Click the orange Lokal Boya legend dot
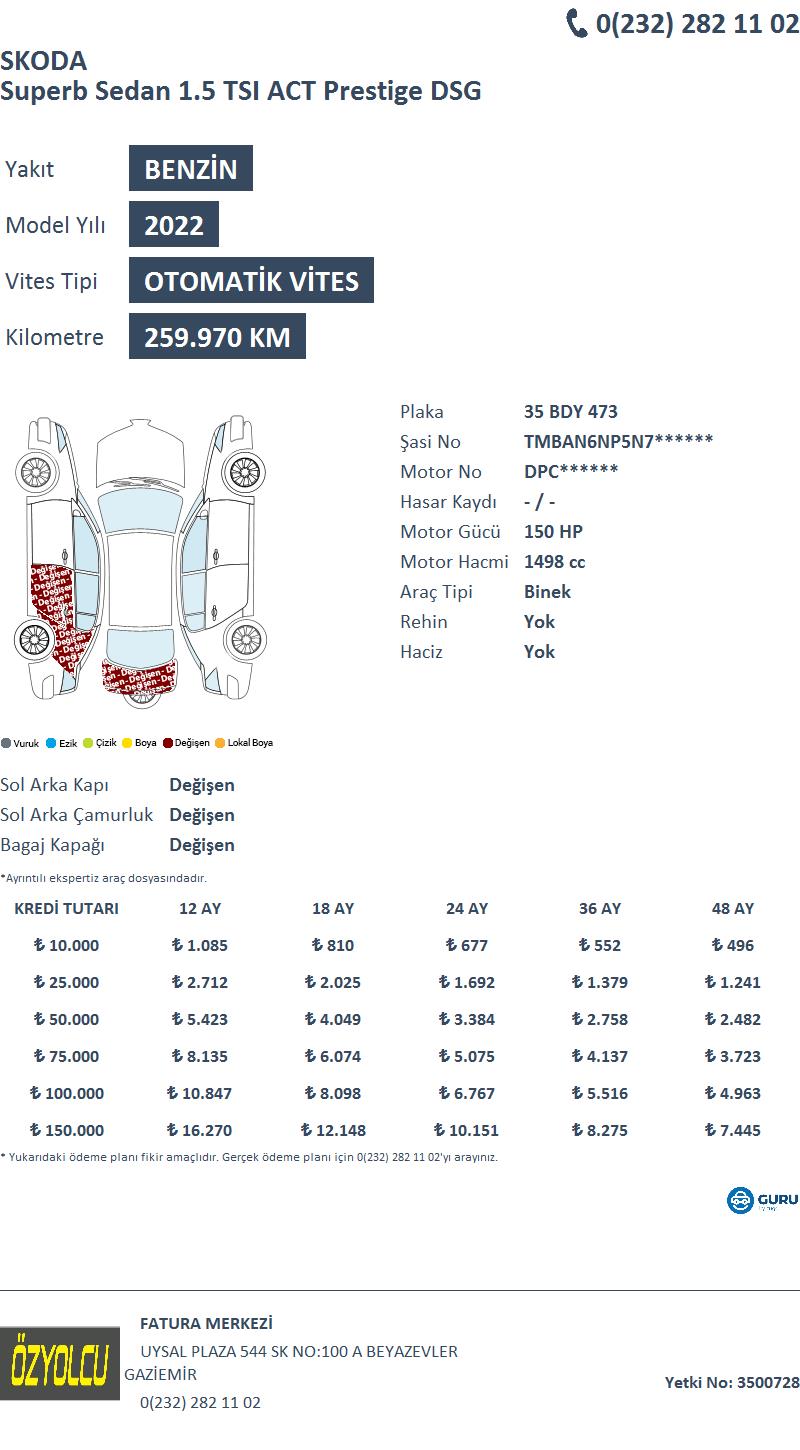This screenshot has width=800, height=1450. click(x=220, y=743)
